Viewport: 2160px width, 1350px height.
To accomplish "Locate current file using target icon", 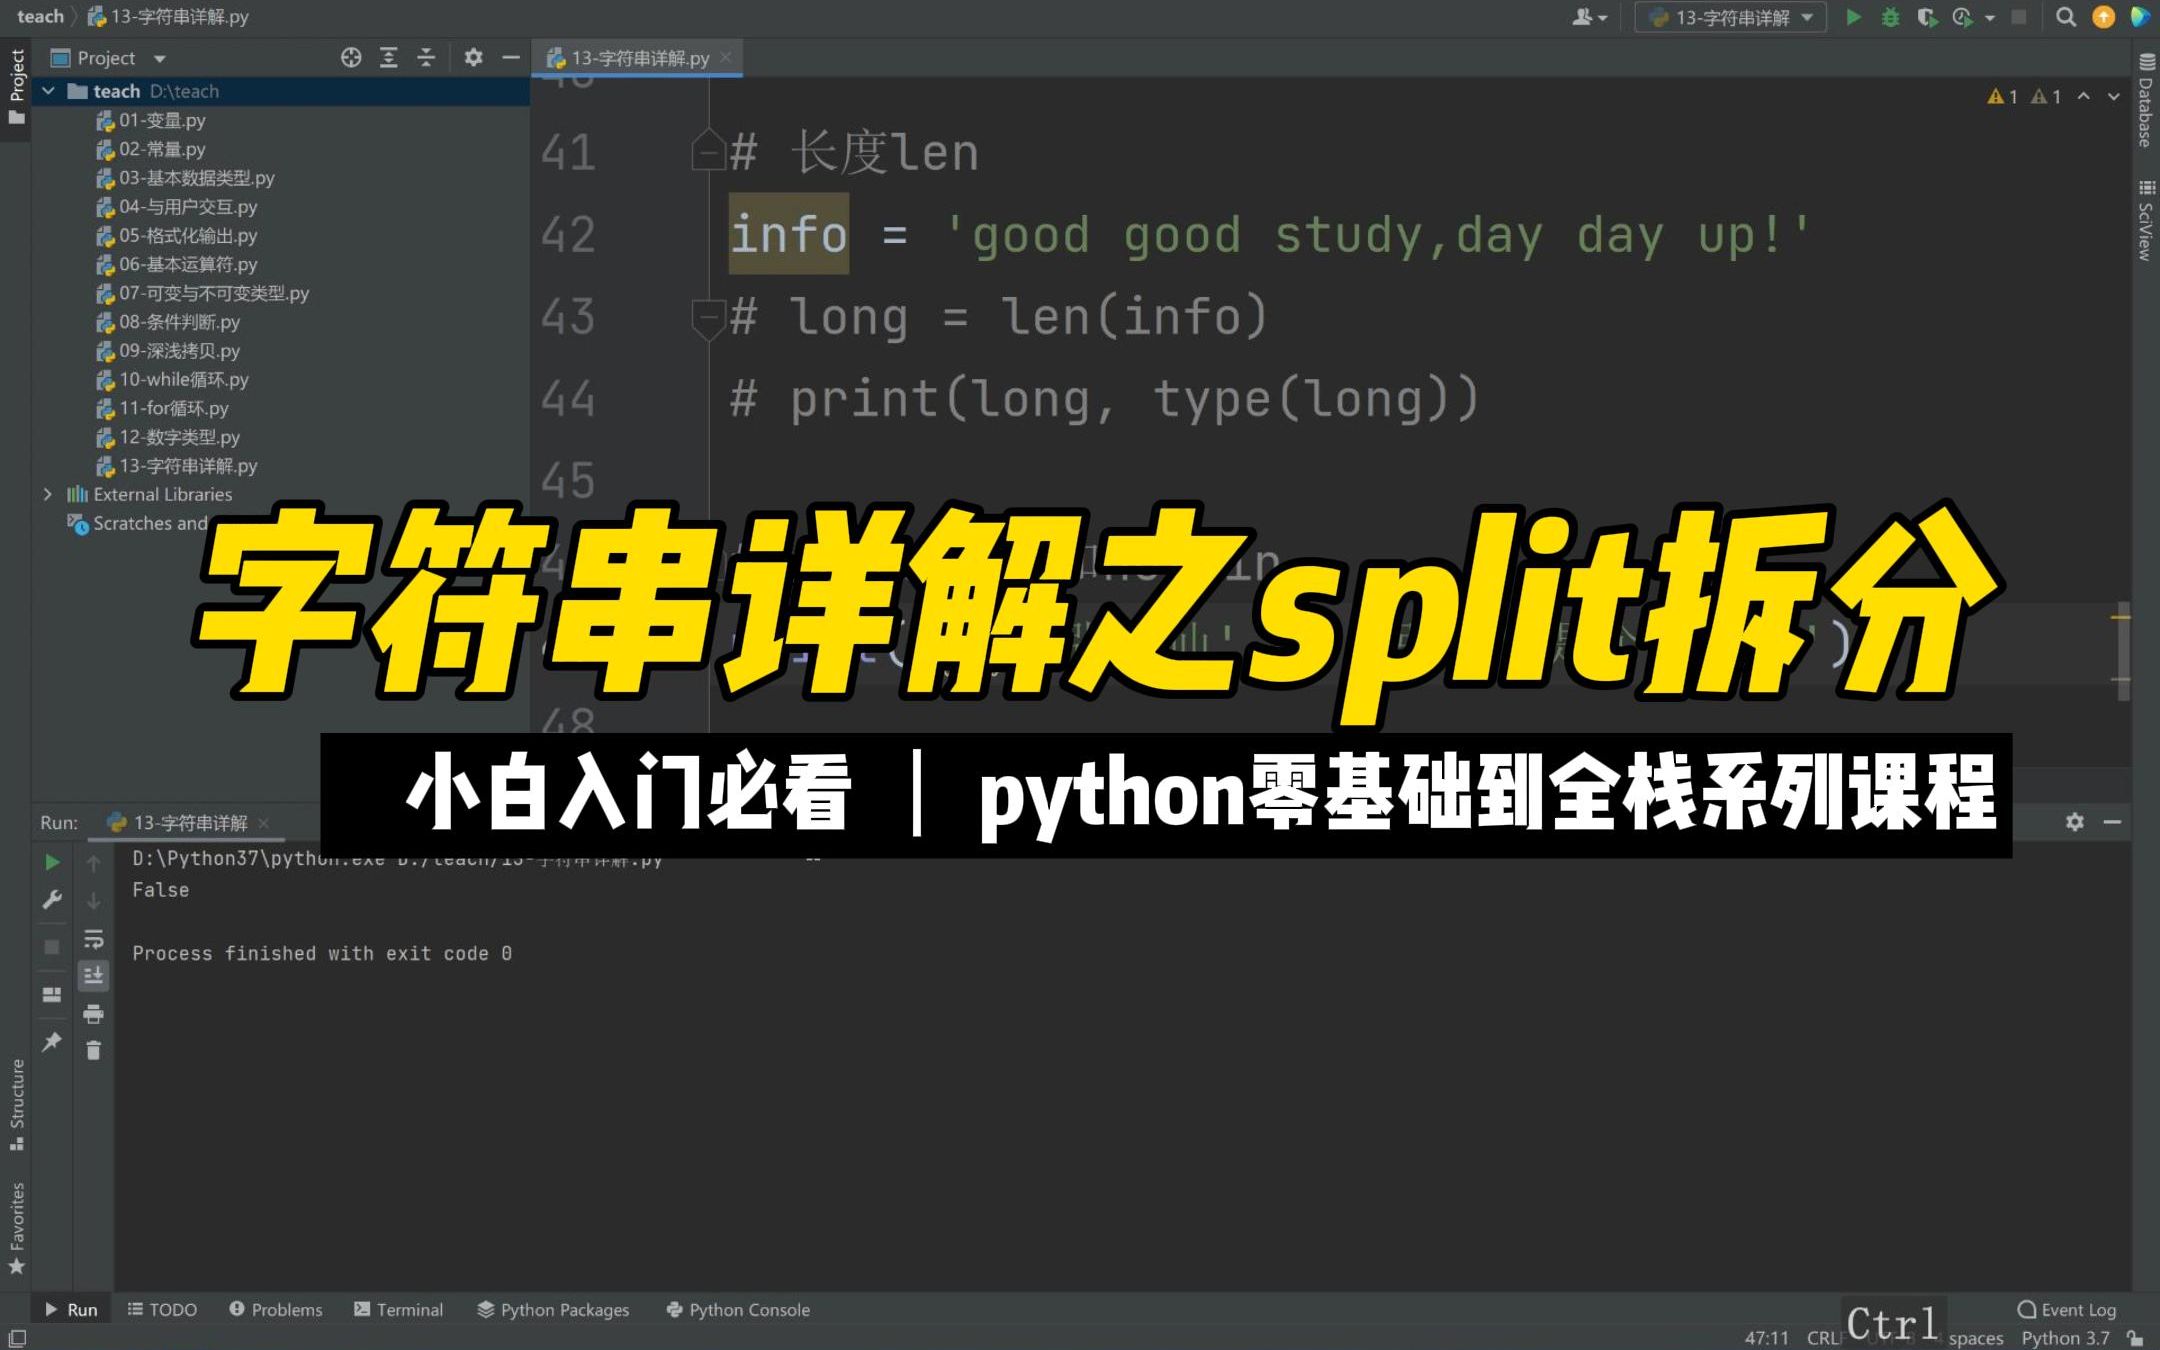I will point(351,58).
